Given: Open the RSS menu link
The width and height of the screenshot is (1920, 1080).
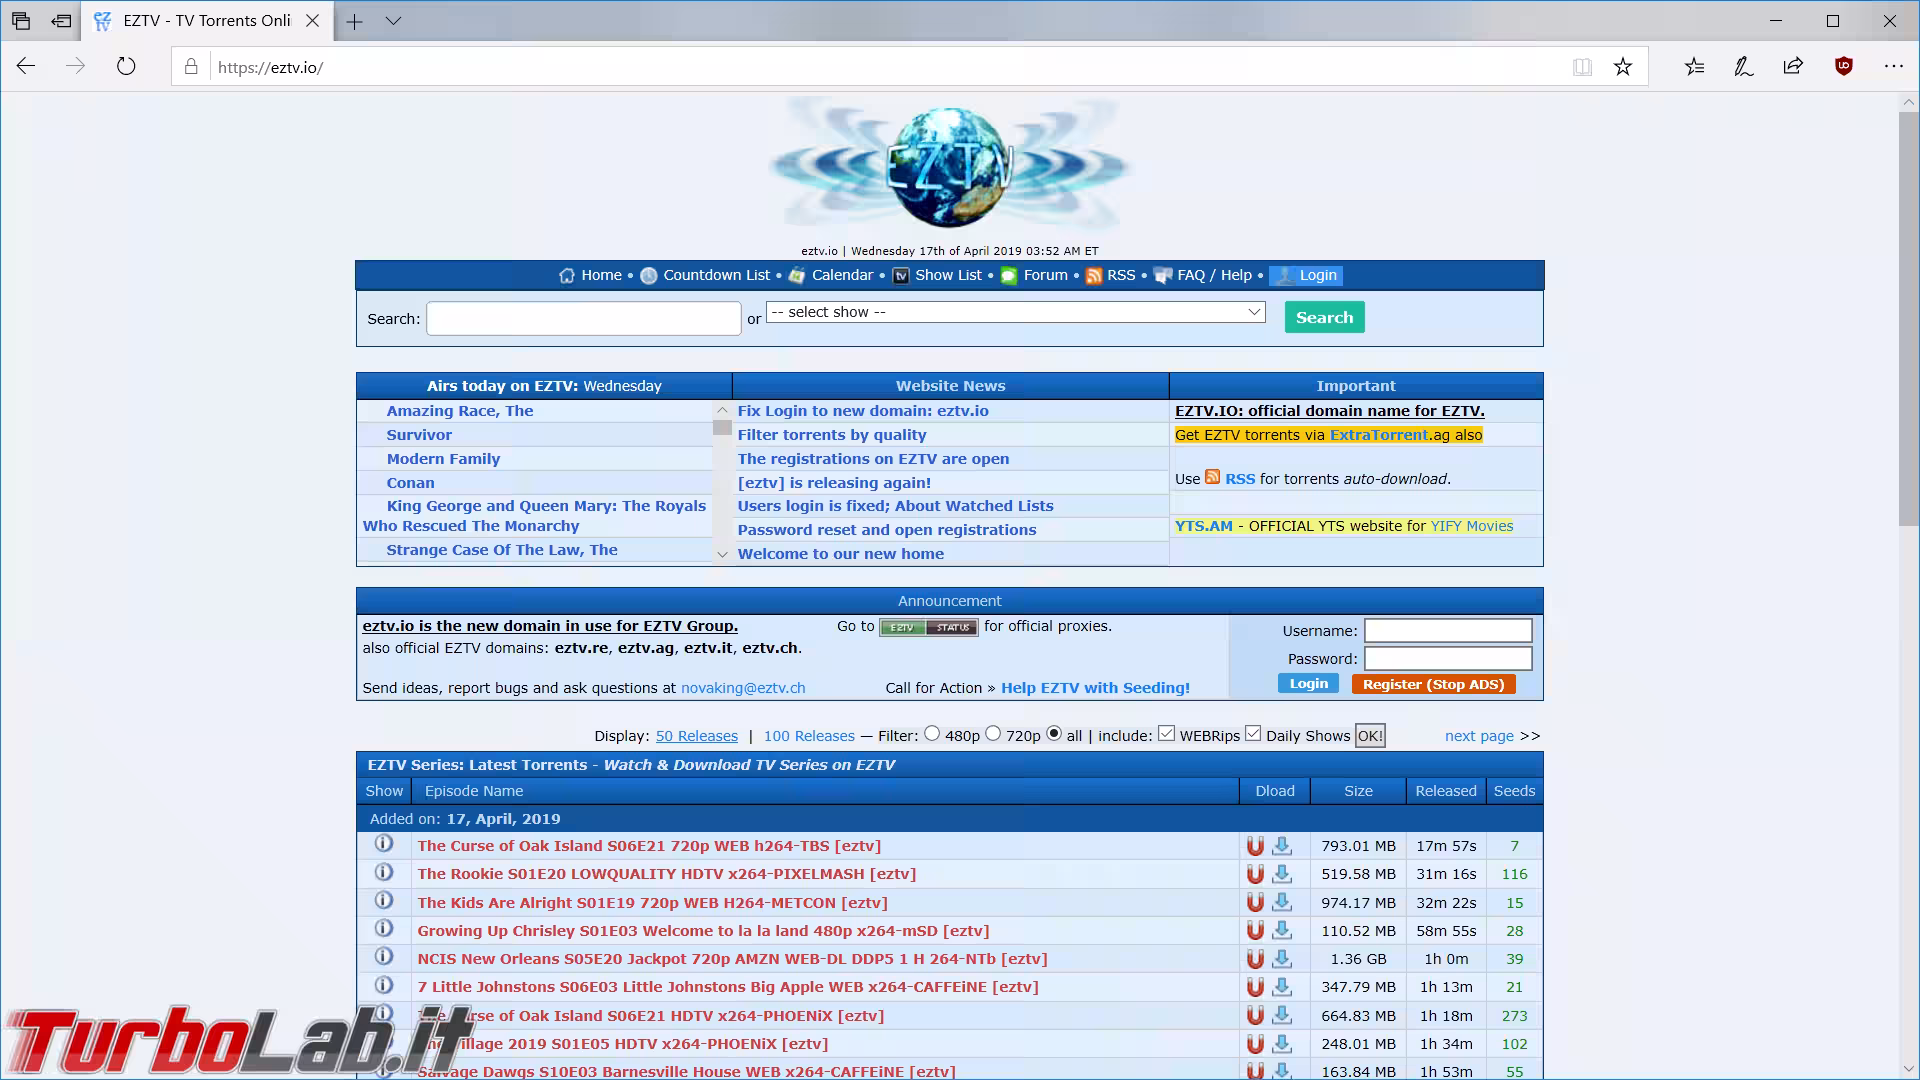Looking at the screenshot, I should point(1110,276).
